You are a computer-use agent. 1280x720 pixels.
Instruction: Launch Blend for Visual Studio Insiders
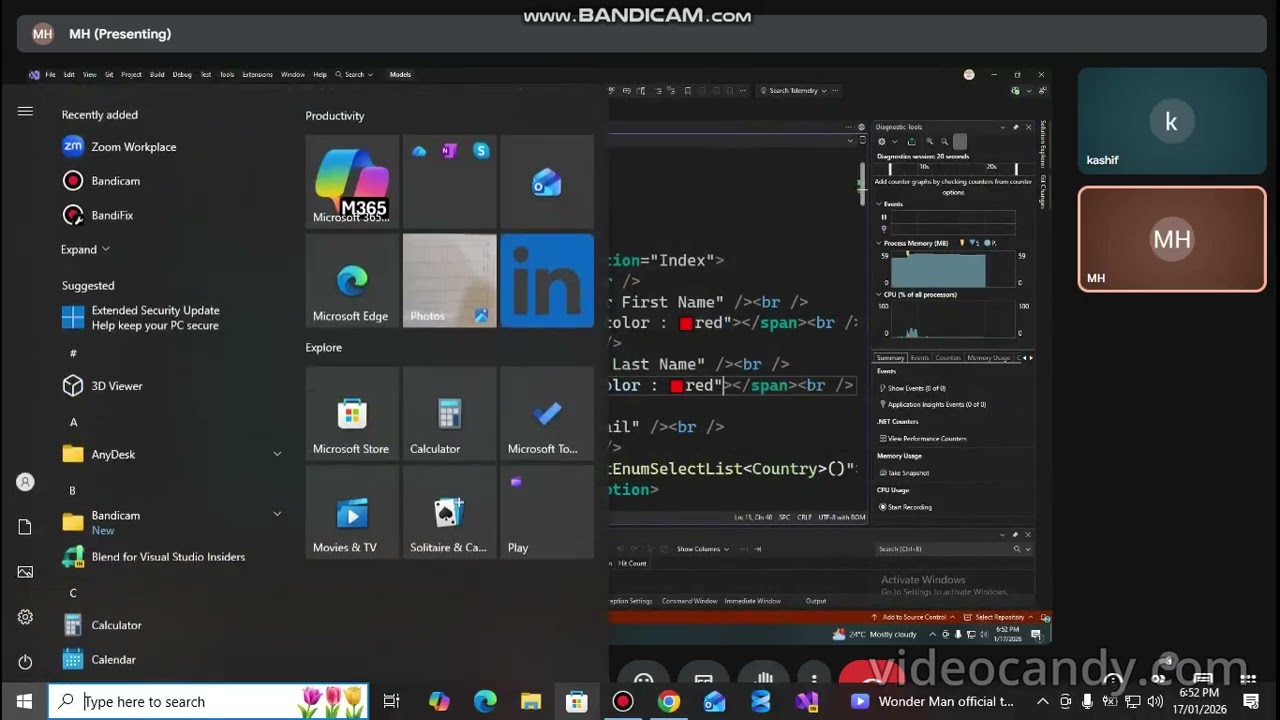(170, 557)
